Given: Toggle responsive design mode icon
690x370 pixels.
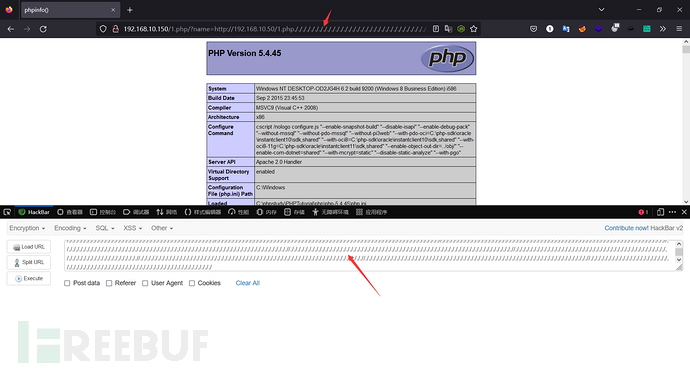Looking at the screenshot, I should (x=660, y=212).
